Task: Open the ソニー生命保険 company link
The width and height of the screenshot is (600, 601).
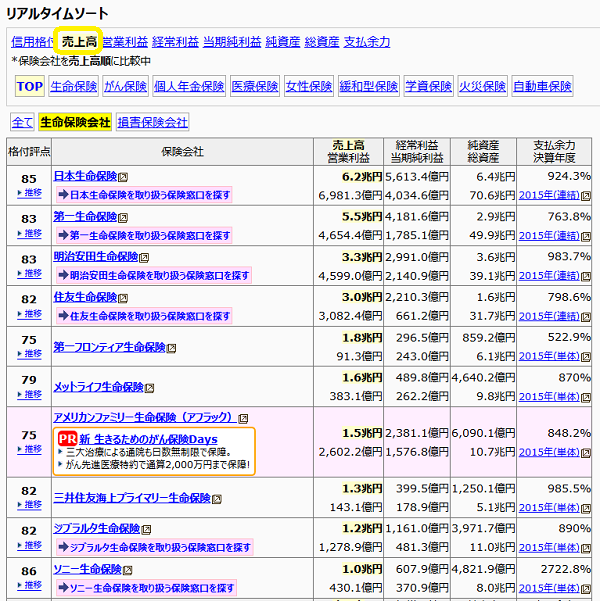Action: [x=87, y=569]
